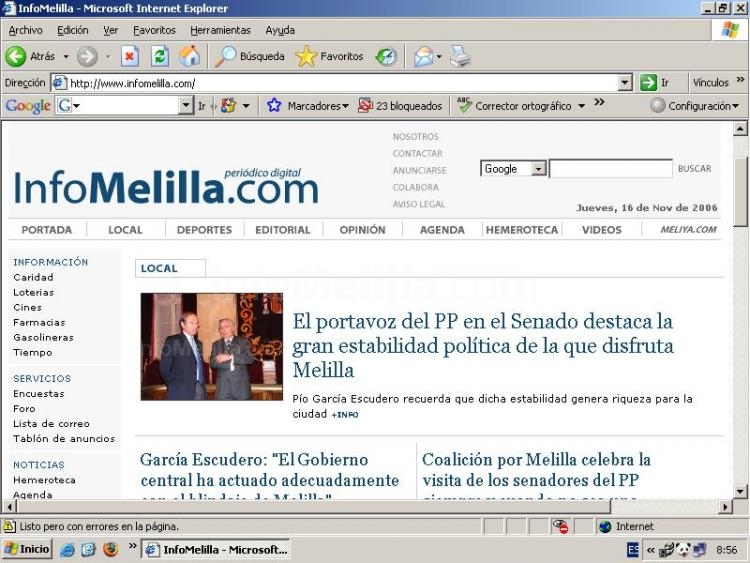
Task: Expand the address bar dropdown
Action: pyautogui.click(x=625, y=83)
